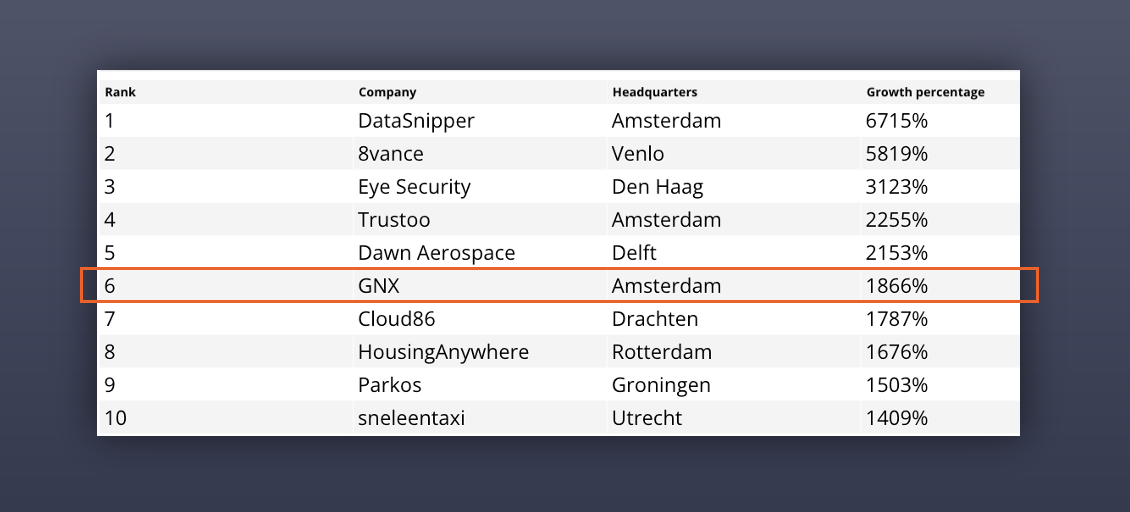
Task: Click the Eye Security company name
Action: tap(414, 187)
